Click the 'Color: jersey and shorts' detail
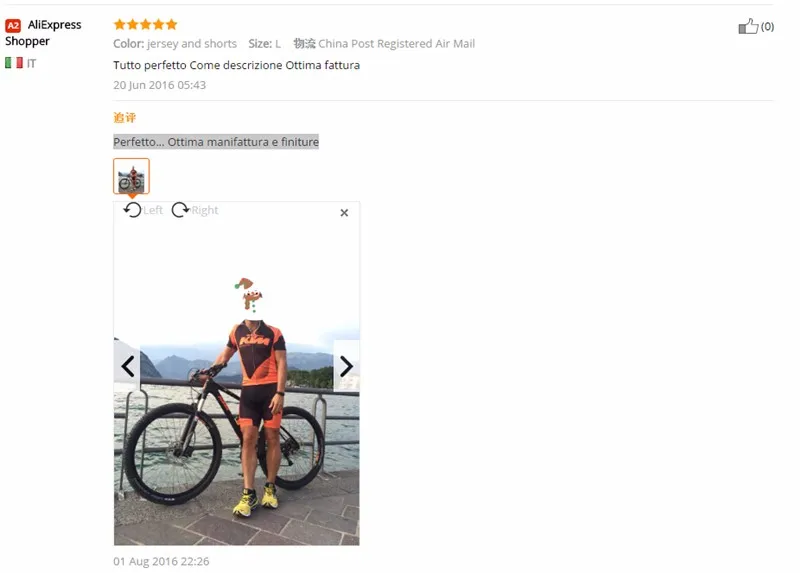This screenshot has width=800, height=573. click(175, 44)
